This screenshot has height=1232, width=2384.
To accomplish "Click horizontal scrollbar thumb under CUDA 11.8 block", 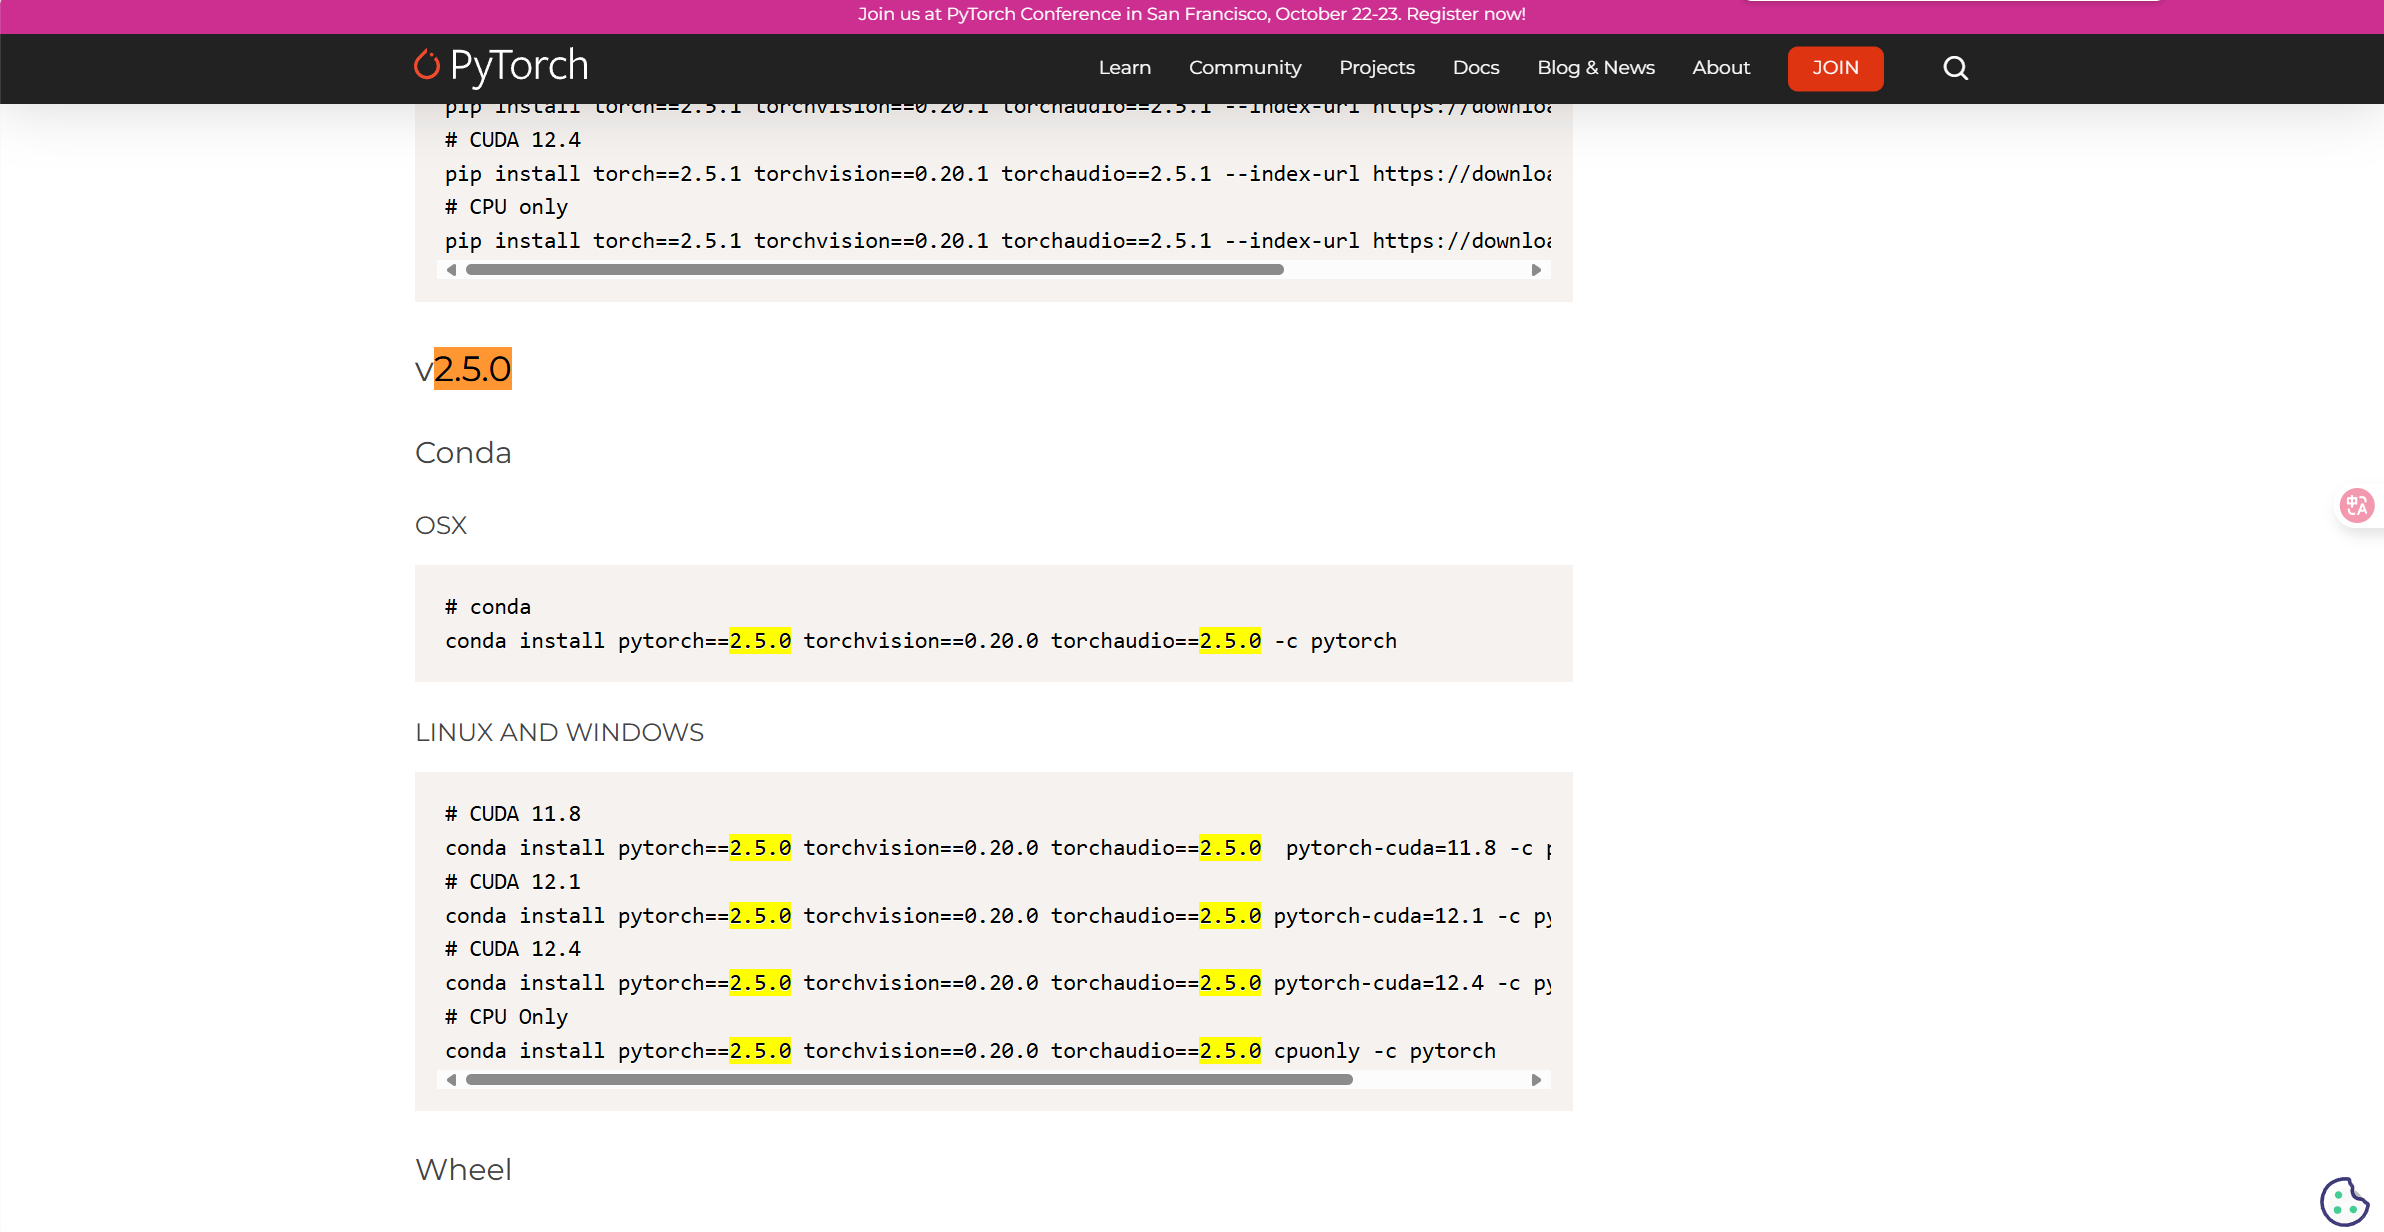I will coord(908,1080).
